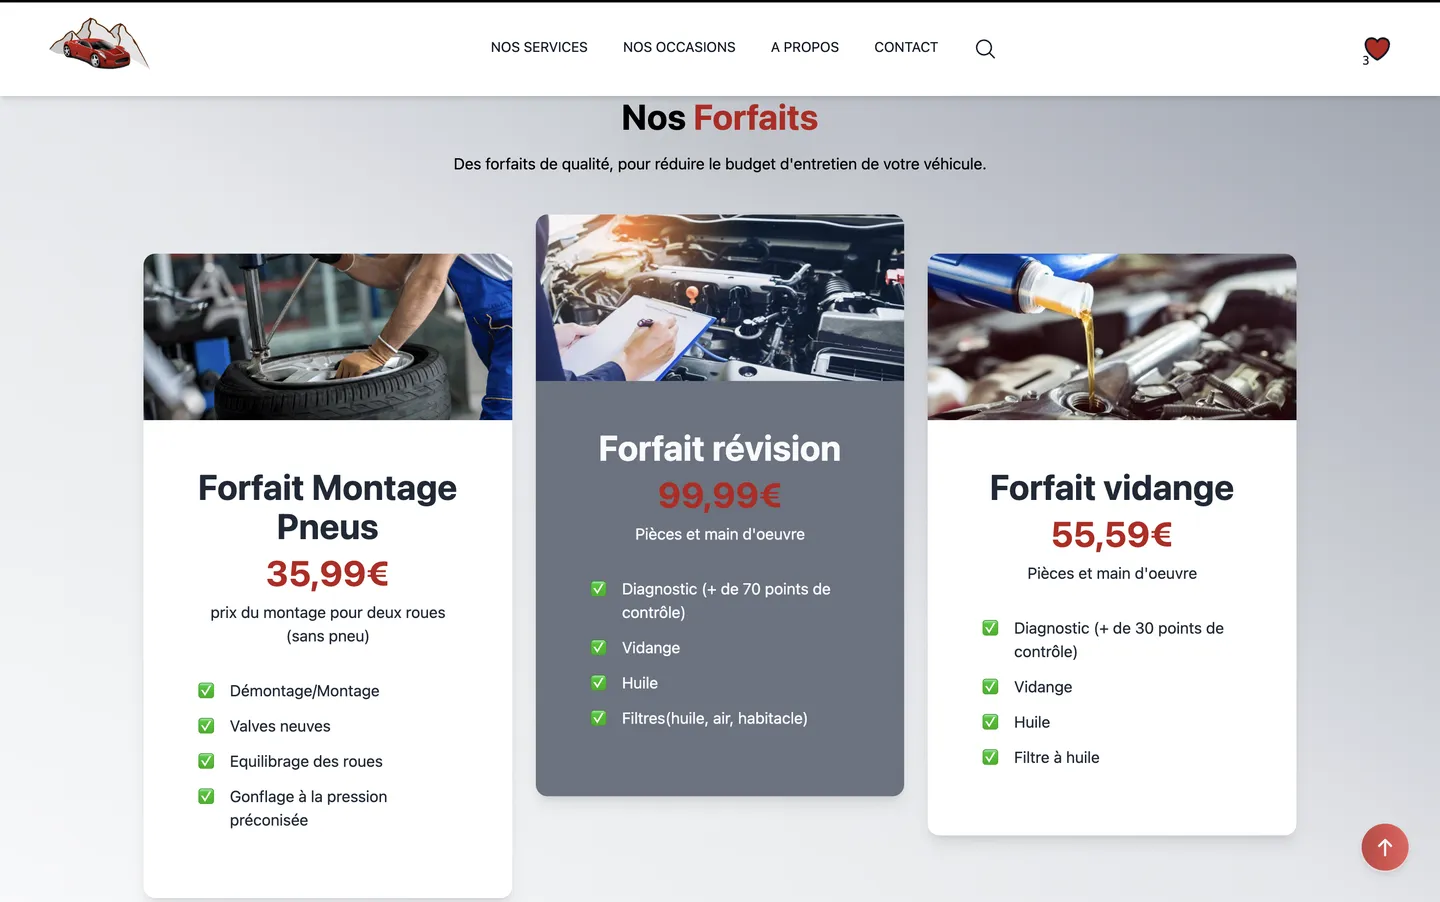The width and height of the screenshot is (1440, 902).
Task: Go to Nos Occasions page
Action: click(679, 47)
